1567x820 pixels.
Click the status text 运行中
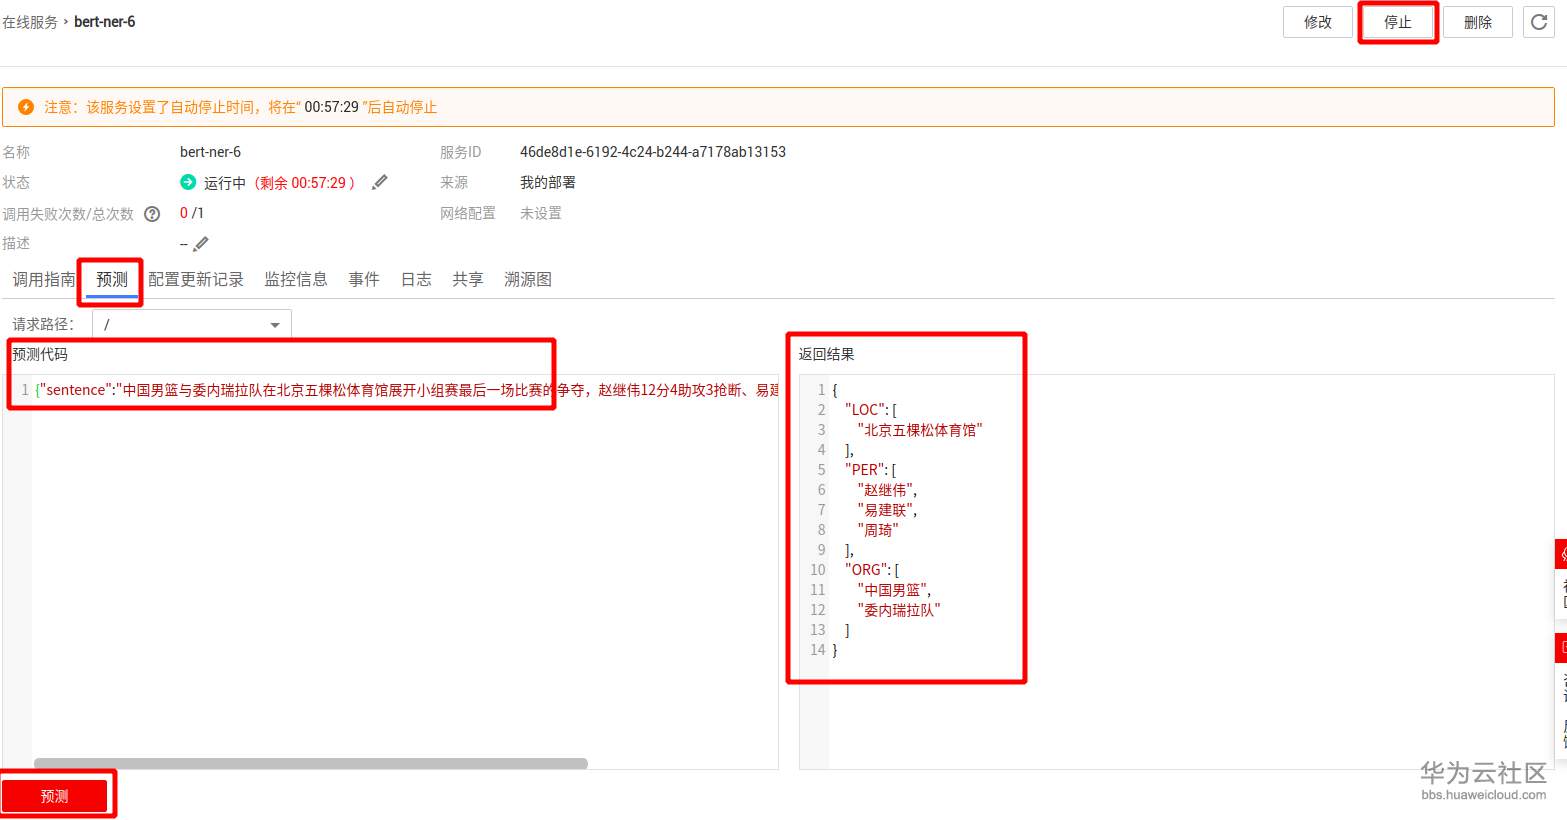click(225, 183)
